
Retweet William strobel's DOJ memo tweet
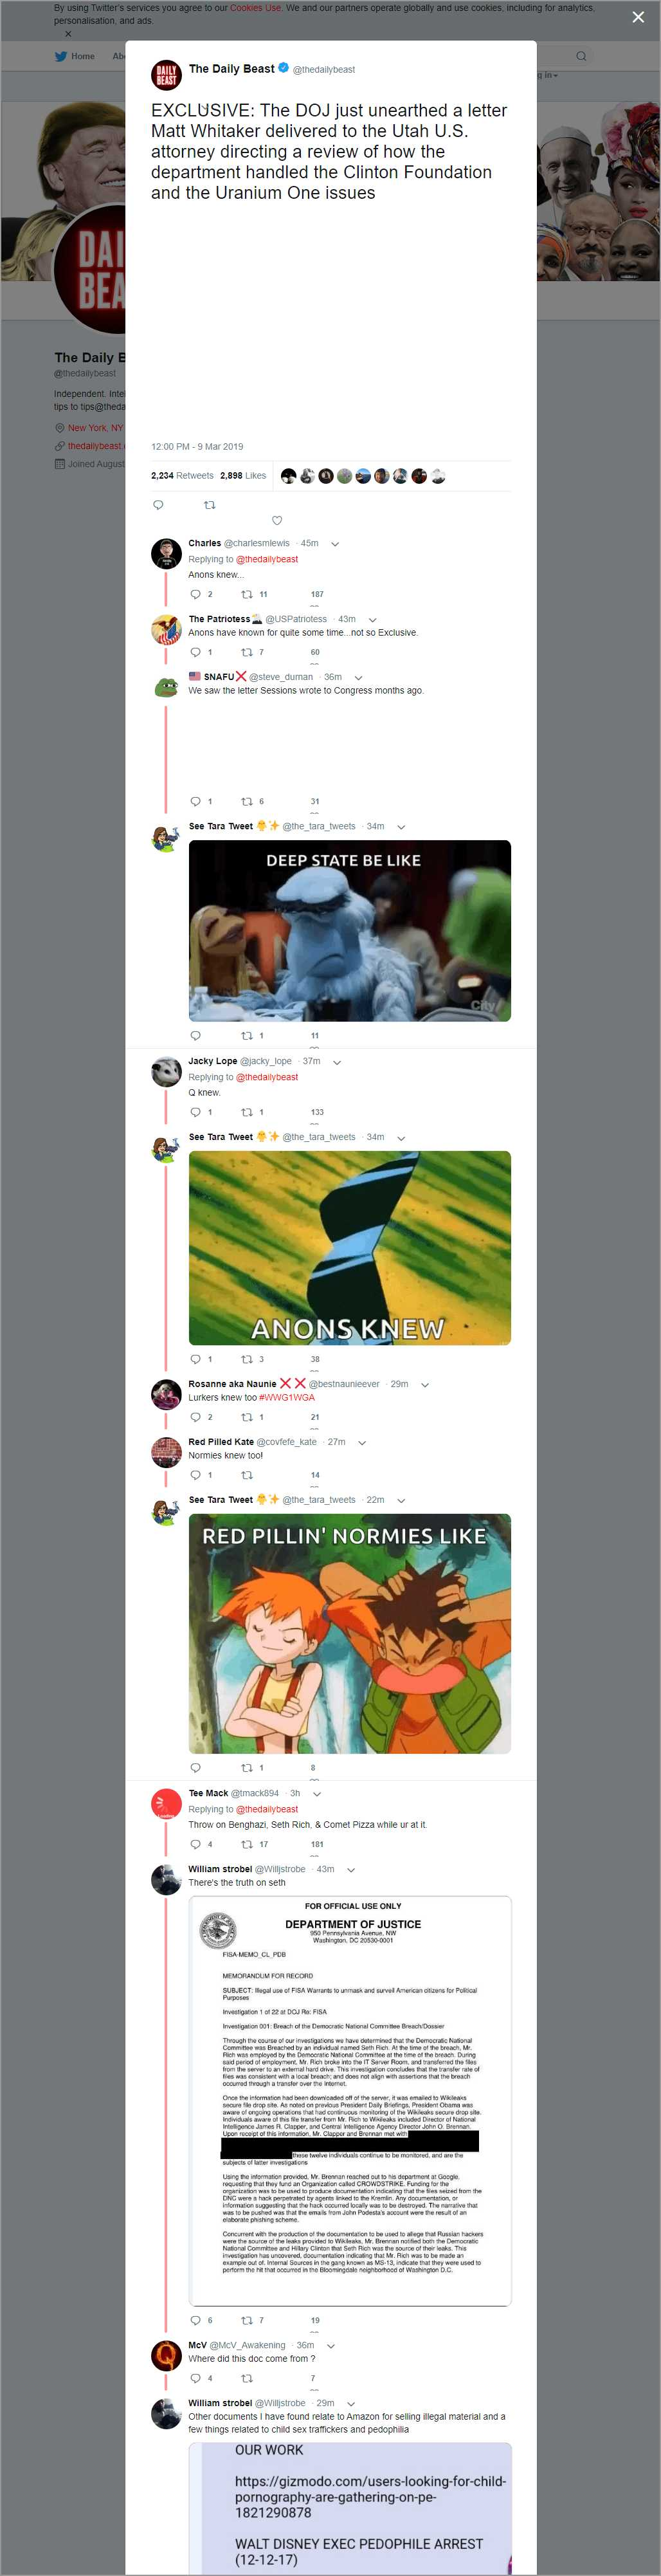pyautogui.click(x=247, y=2321)
